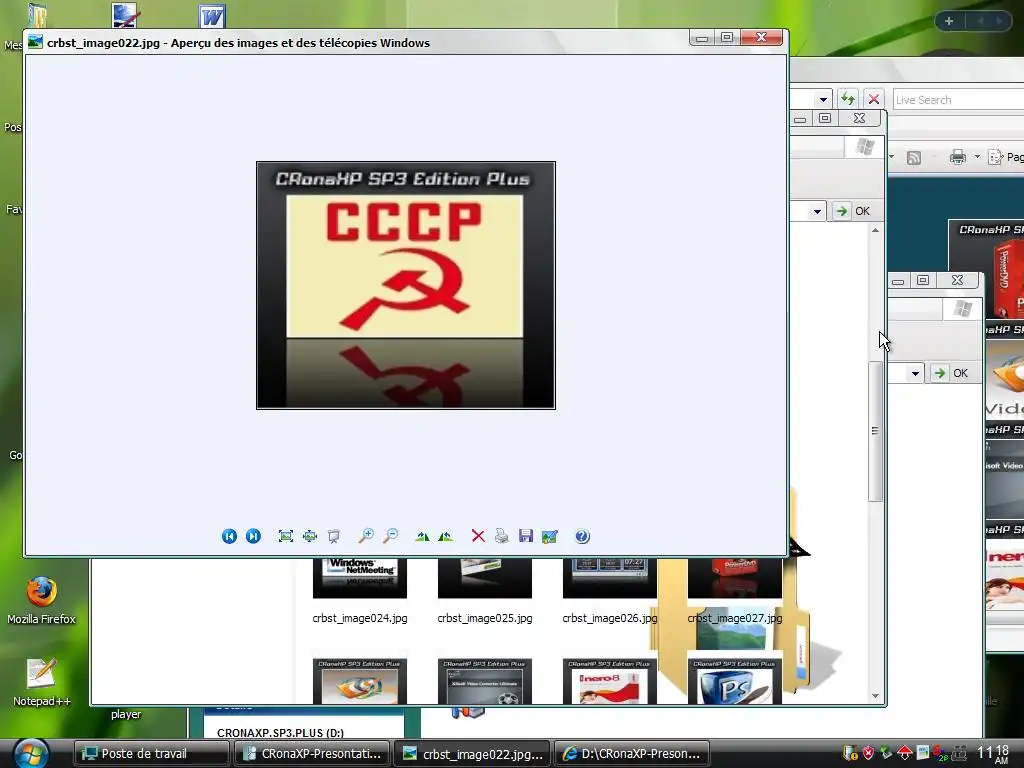This screenshot has height=768, width=1024.
Task: Select the Nero 8 thumbnail in folder
Action: tap(609, 681)
